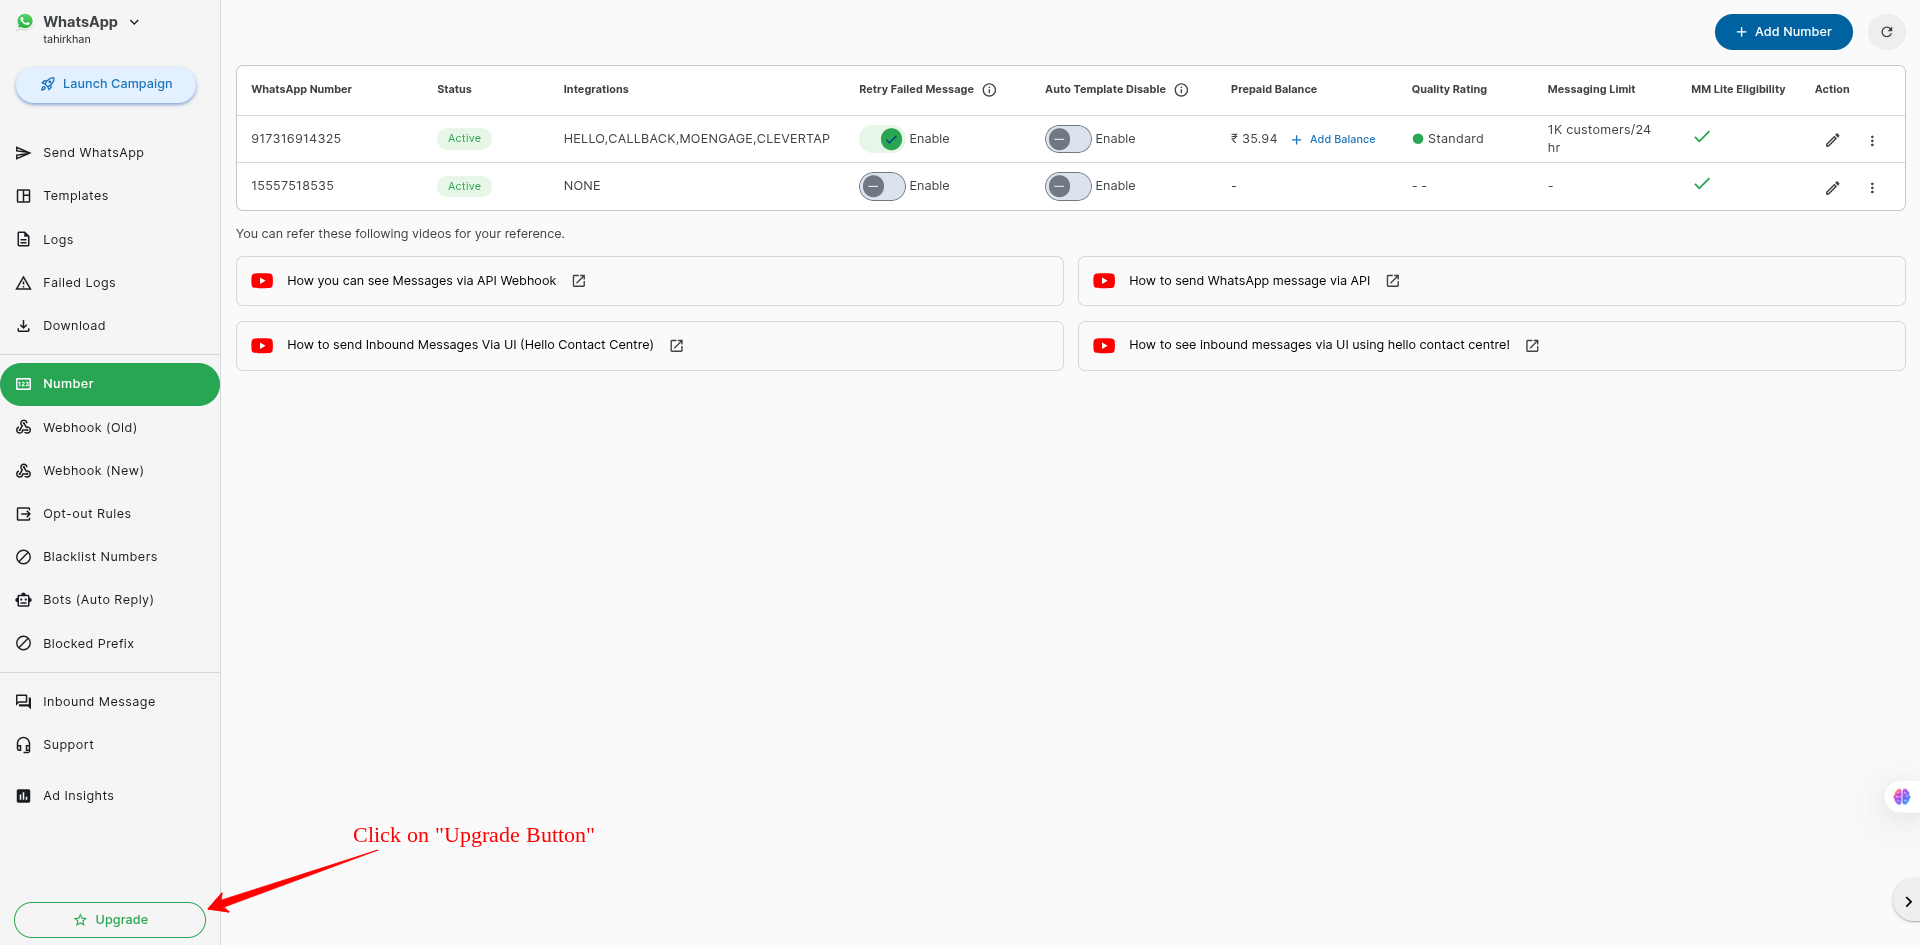Click the rocket icon in Launch Campaign
Screen dimensions: 1920x945
click(48, 84)
